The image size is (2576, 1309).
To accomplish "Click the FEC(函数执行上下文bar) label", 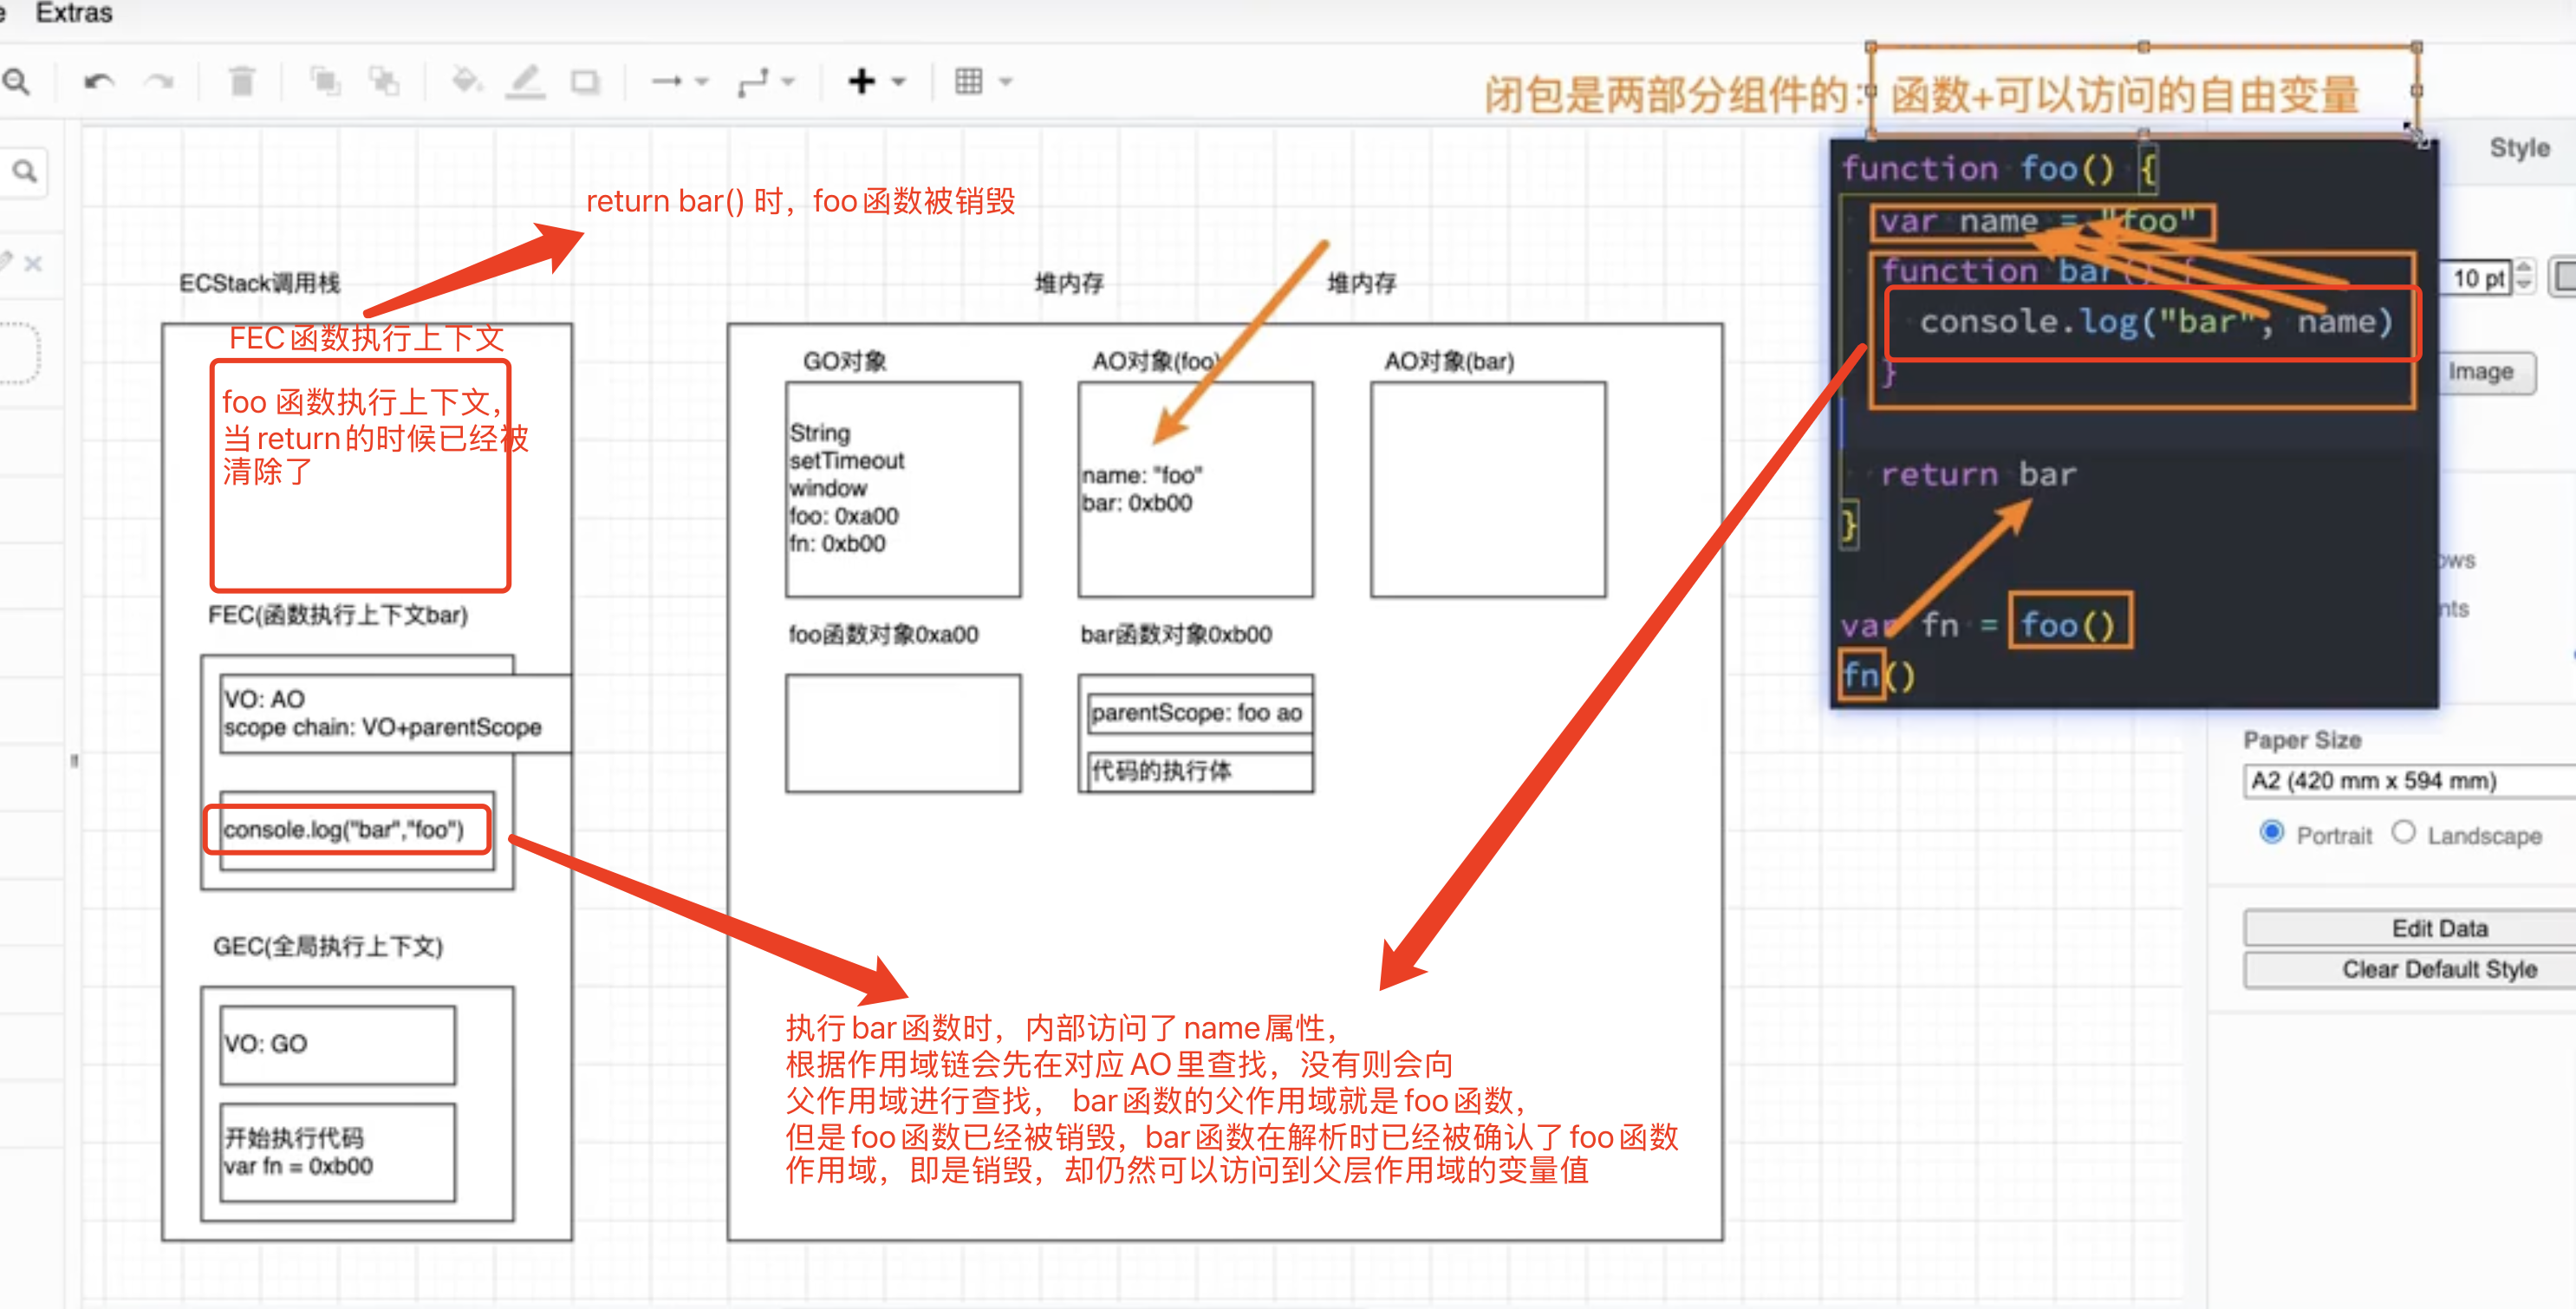I will click(x=338, y=615).
